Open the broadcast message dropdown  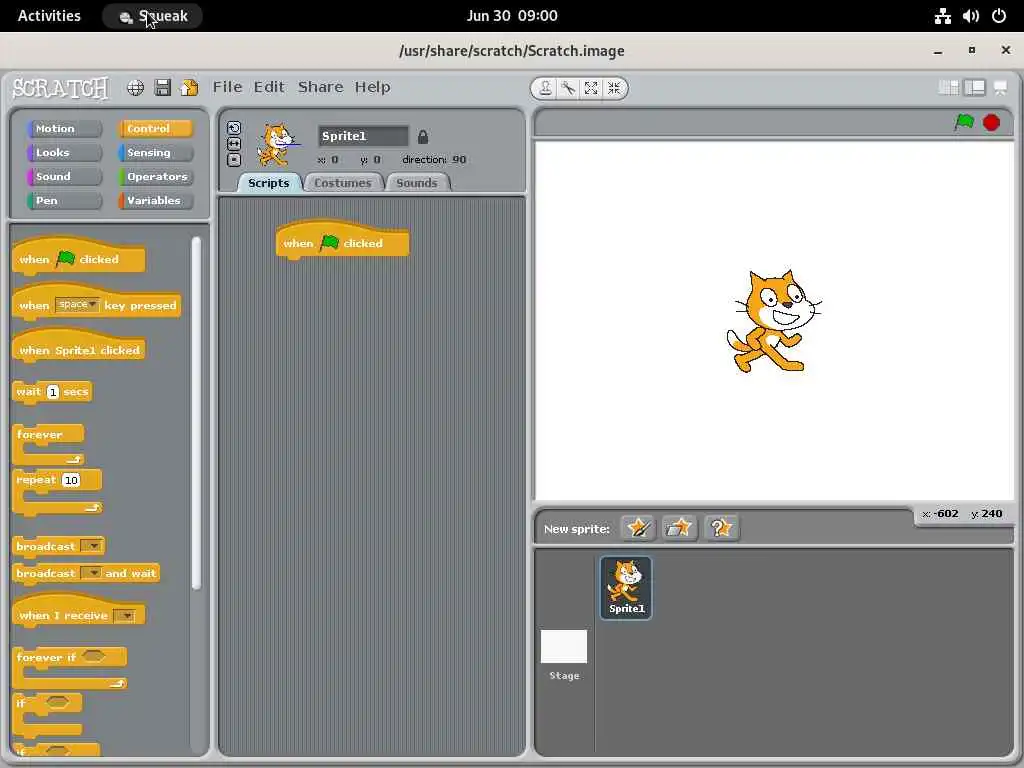(93, 546)
